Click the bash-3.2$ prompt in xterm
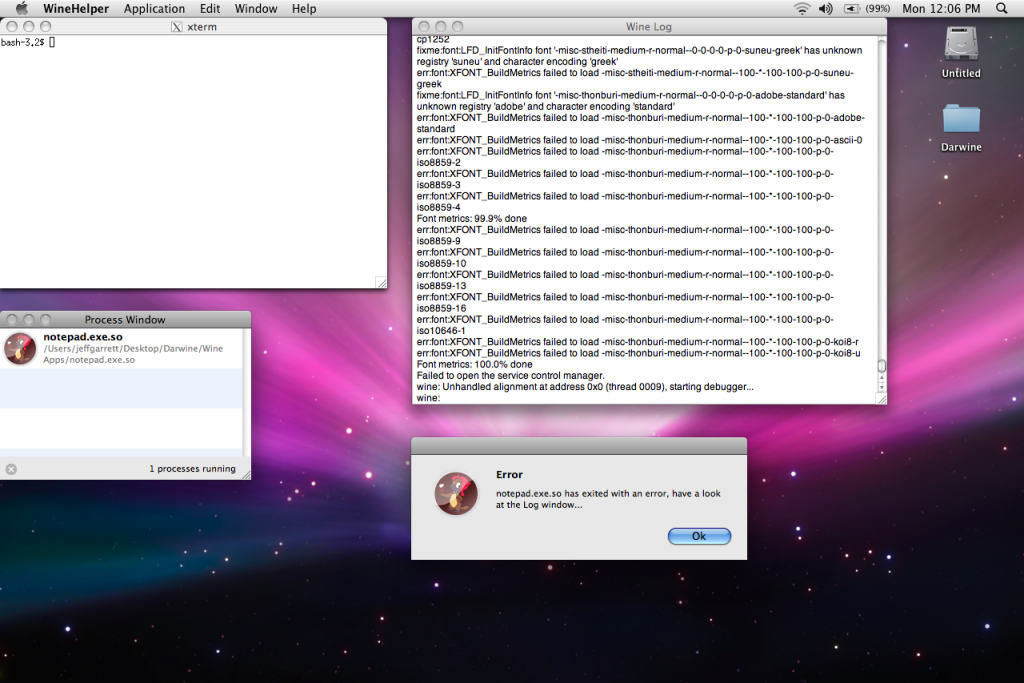 point(23,42)
